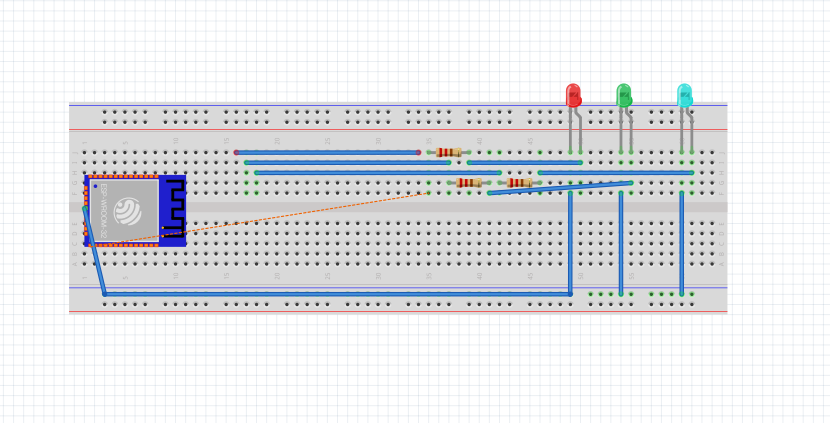The height and width of the screenshot is (423, 830).
Task: Select the long blue wire in row J
Action: click(327, 152)
